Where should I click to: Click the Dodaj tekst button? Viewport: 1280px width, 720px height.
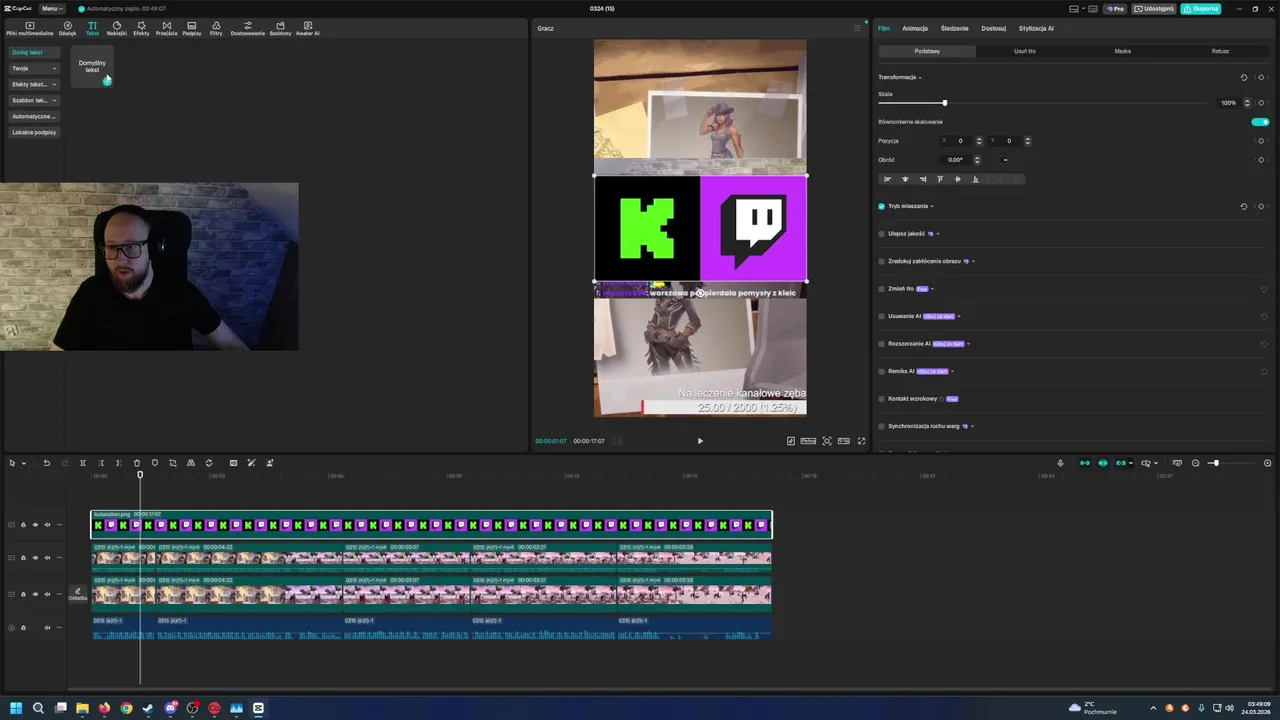35,52
